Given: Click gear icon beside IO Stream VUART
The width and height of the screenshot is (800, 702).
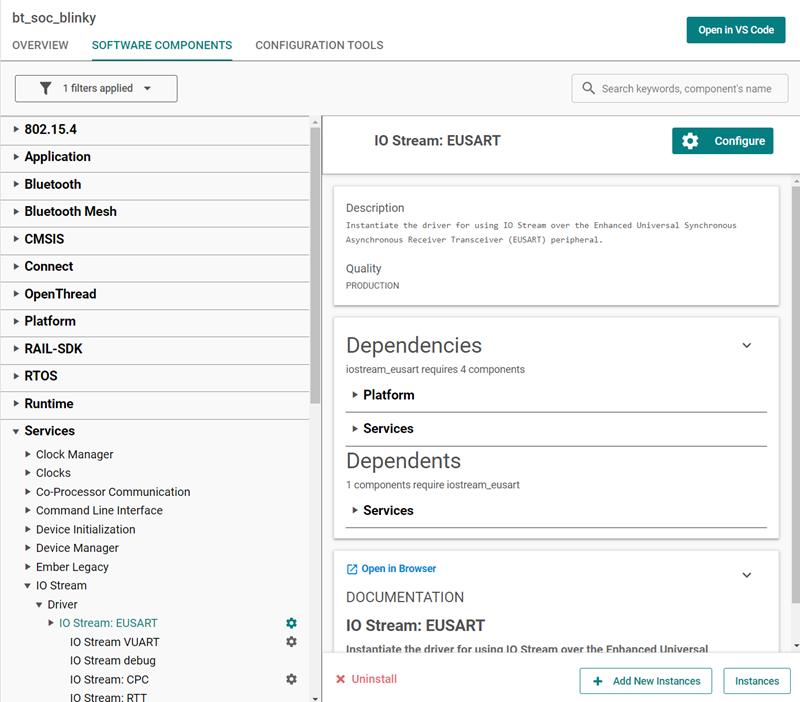Looking at the screenshot, I should [x=292, y=642].
